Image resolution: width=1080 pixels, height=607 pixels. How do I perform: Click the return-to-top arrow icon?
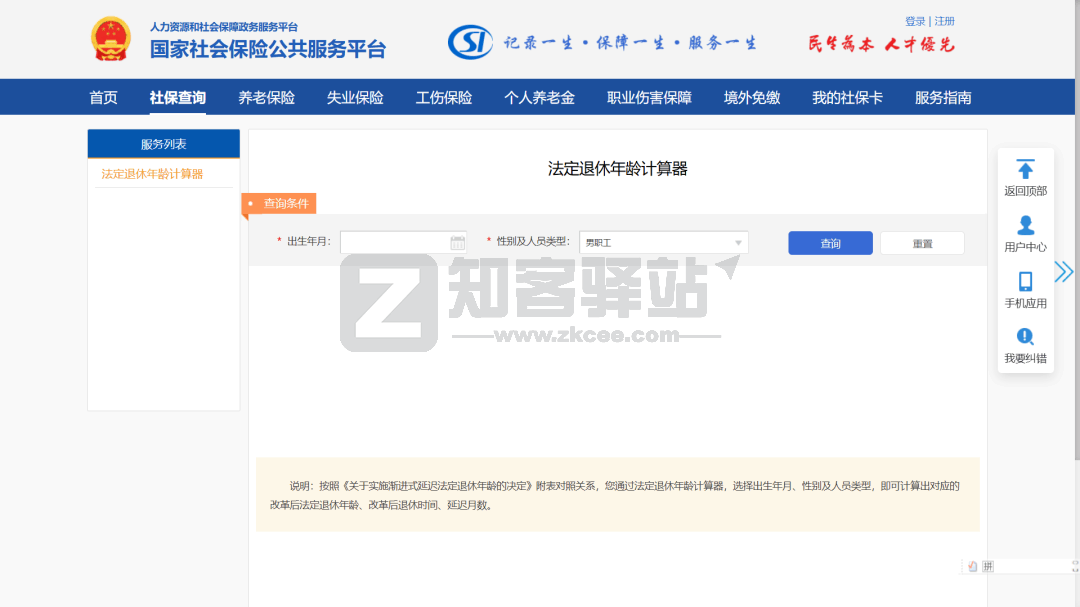click(x=1025, y=169)
